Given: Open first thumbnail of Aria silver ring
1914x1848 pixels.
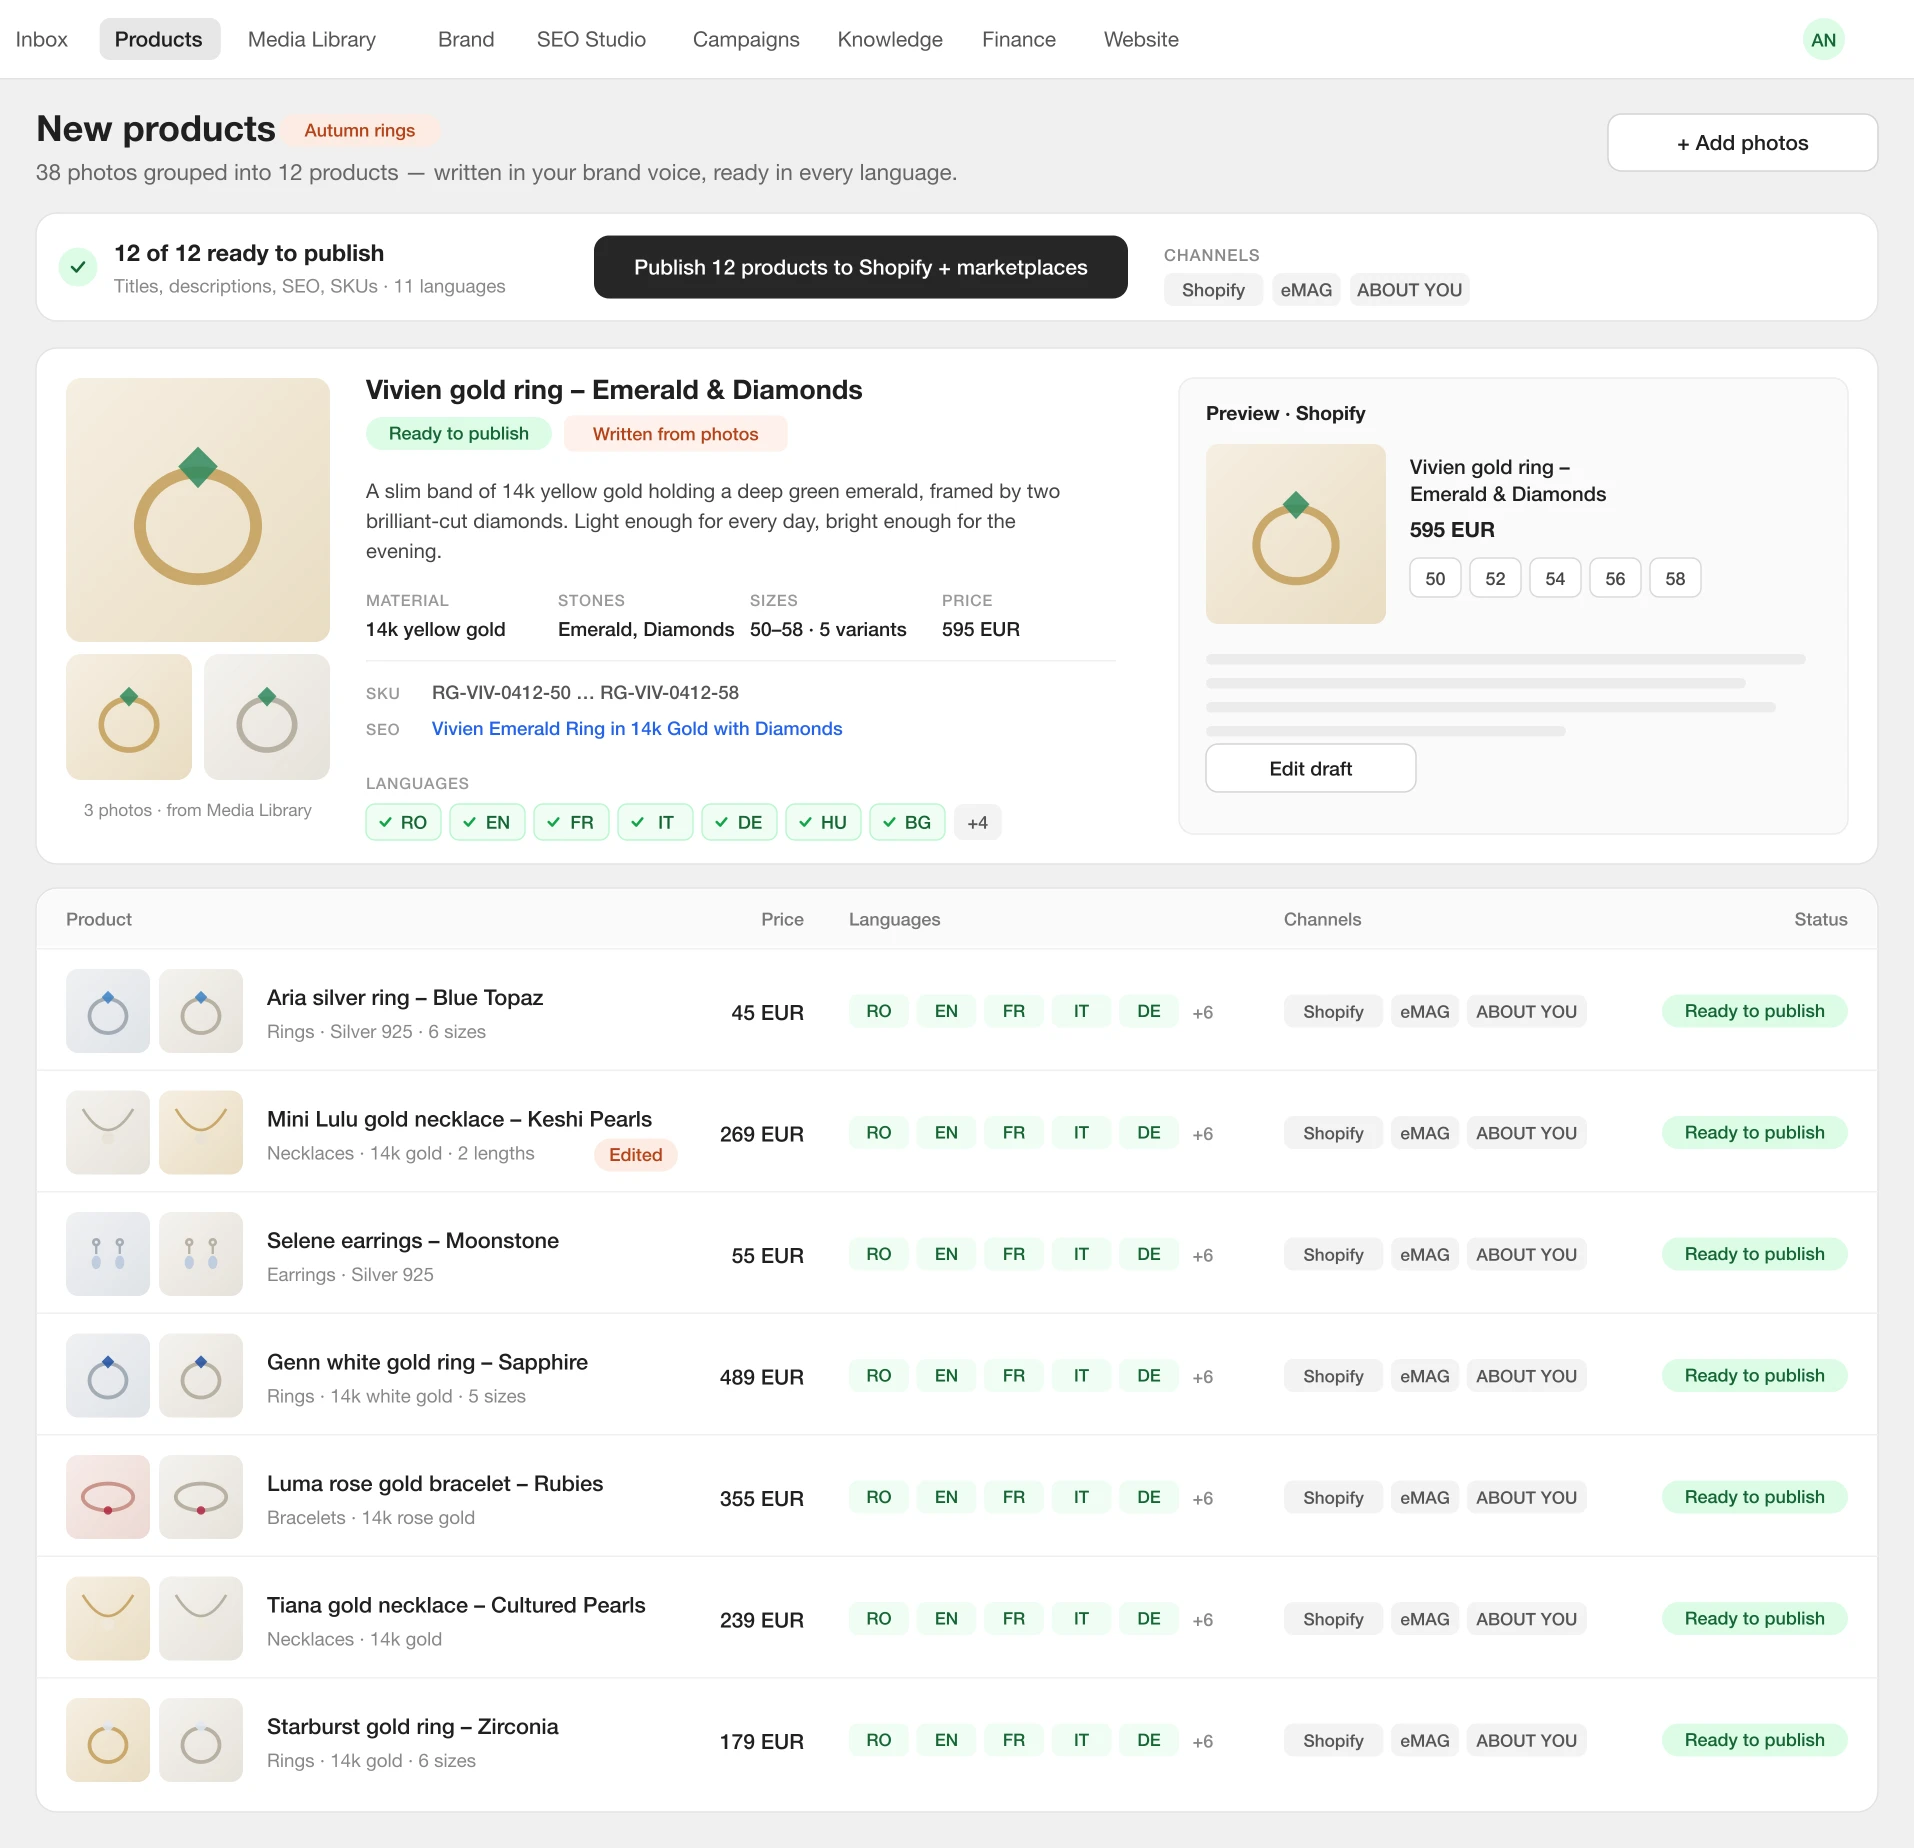Looking at the screenshot, I should pos(108,1011).
